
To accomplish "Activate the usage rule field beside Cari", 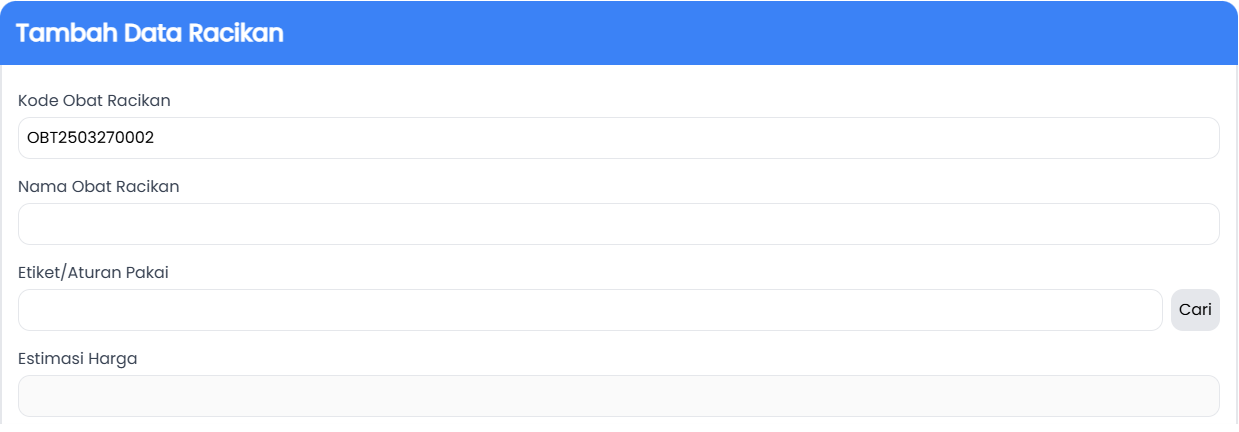I will pos(590,310).
